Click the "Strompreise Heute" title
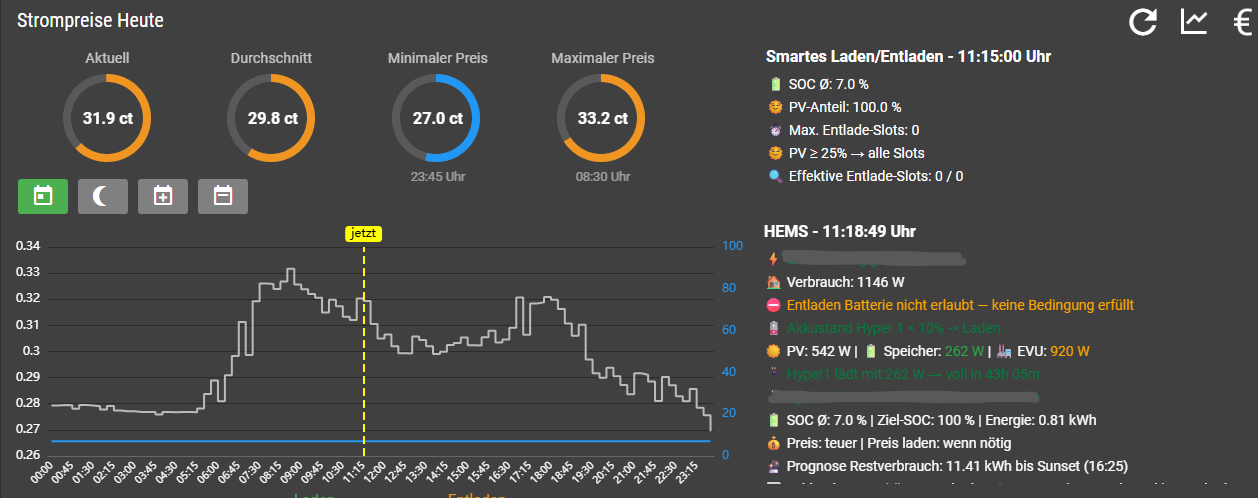 point(90,20)
